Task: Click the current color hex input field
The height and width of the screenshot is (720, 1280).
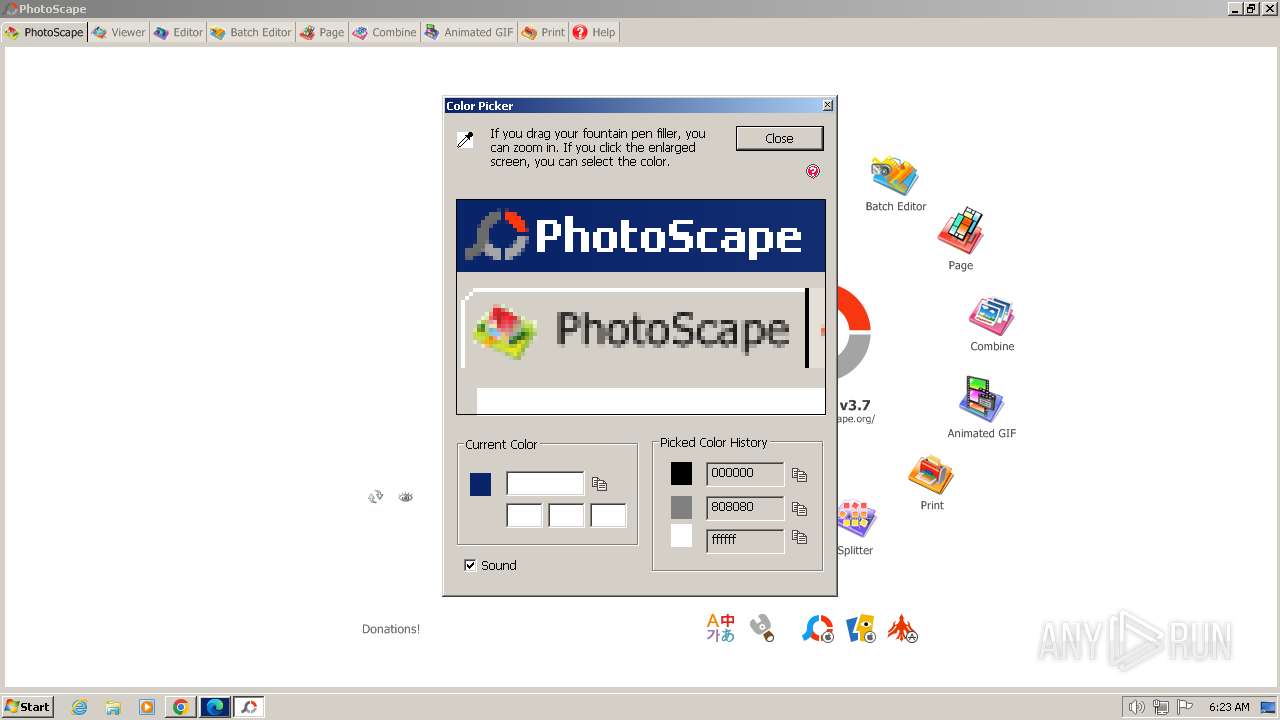Action: [x=545, y=484]
